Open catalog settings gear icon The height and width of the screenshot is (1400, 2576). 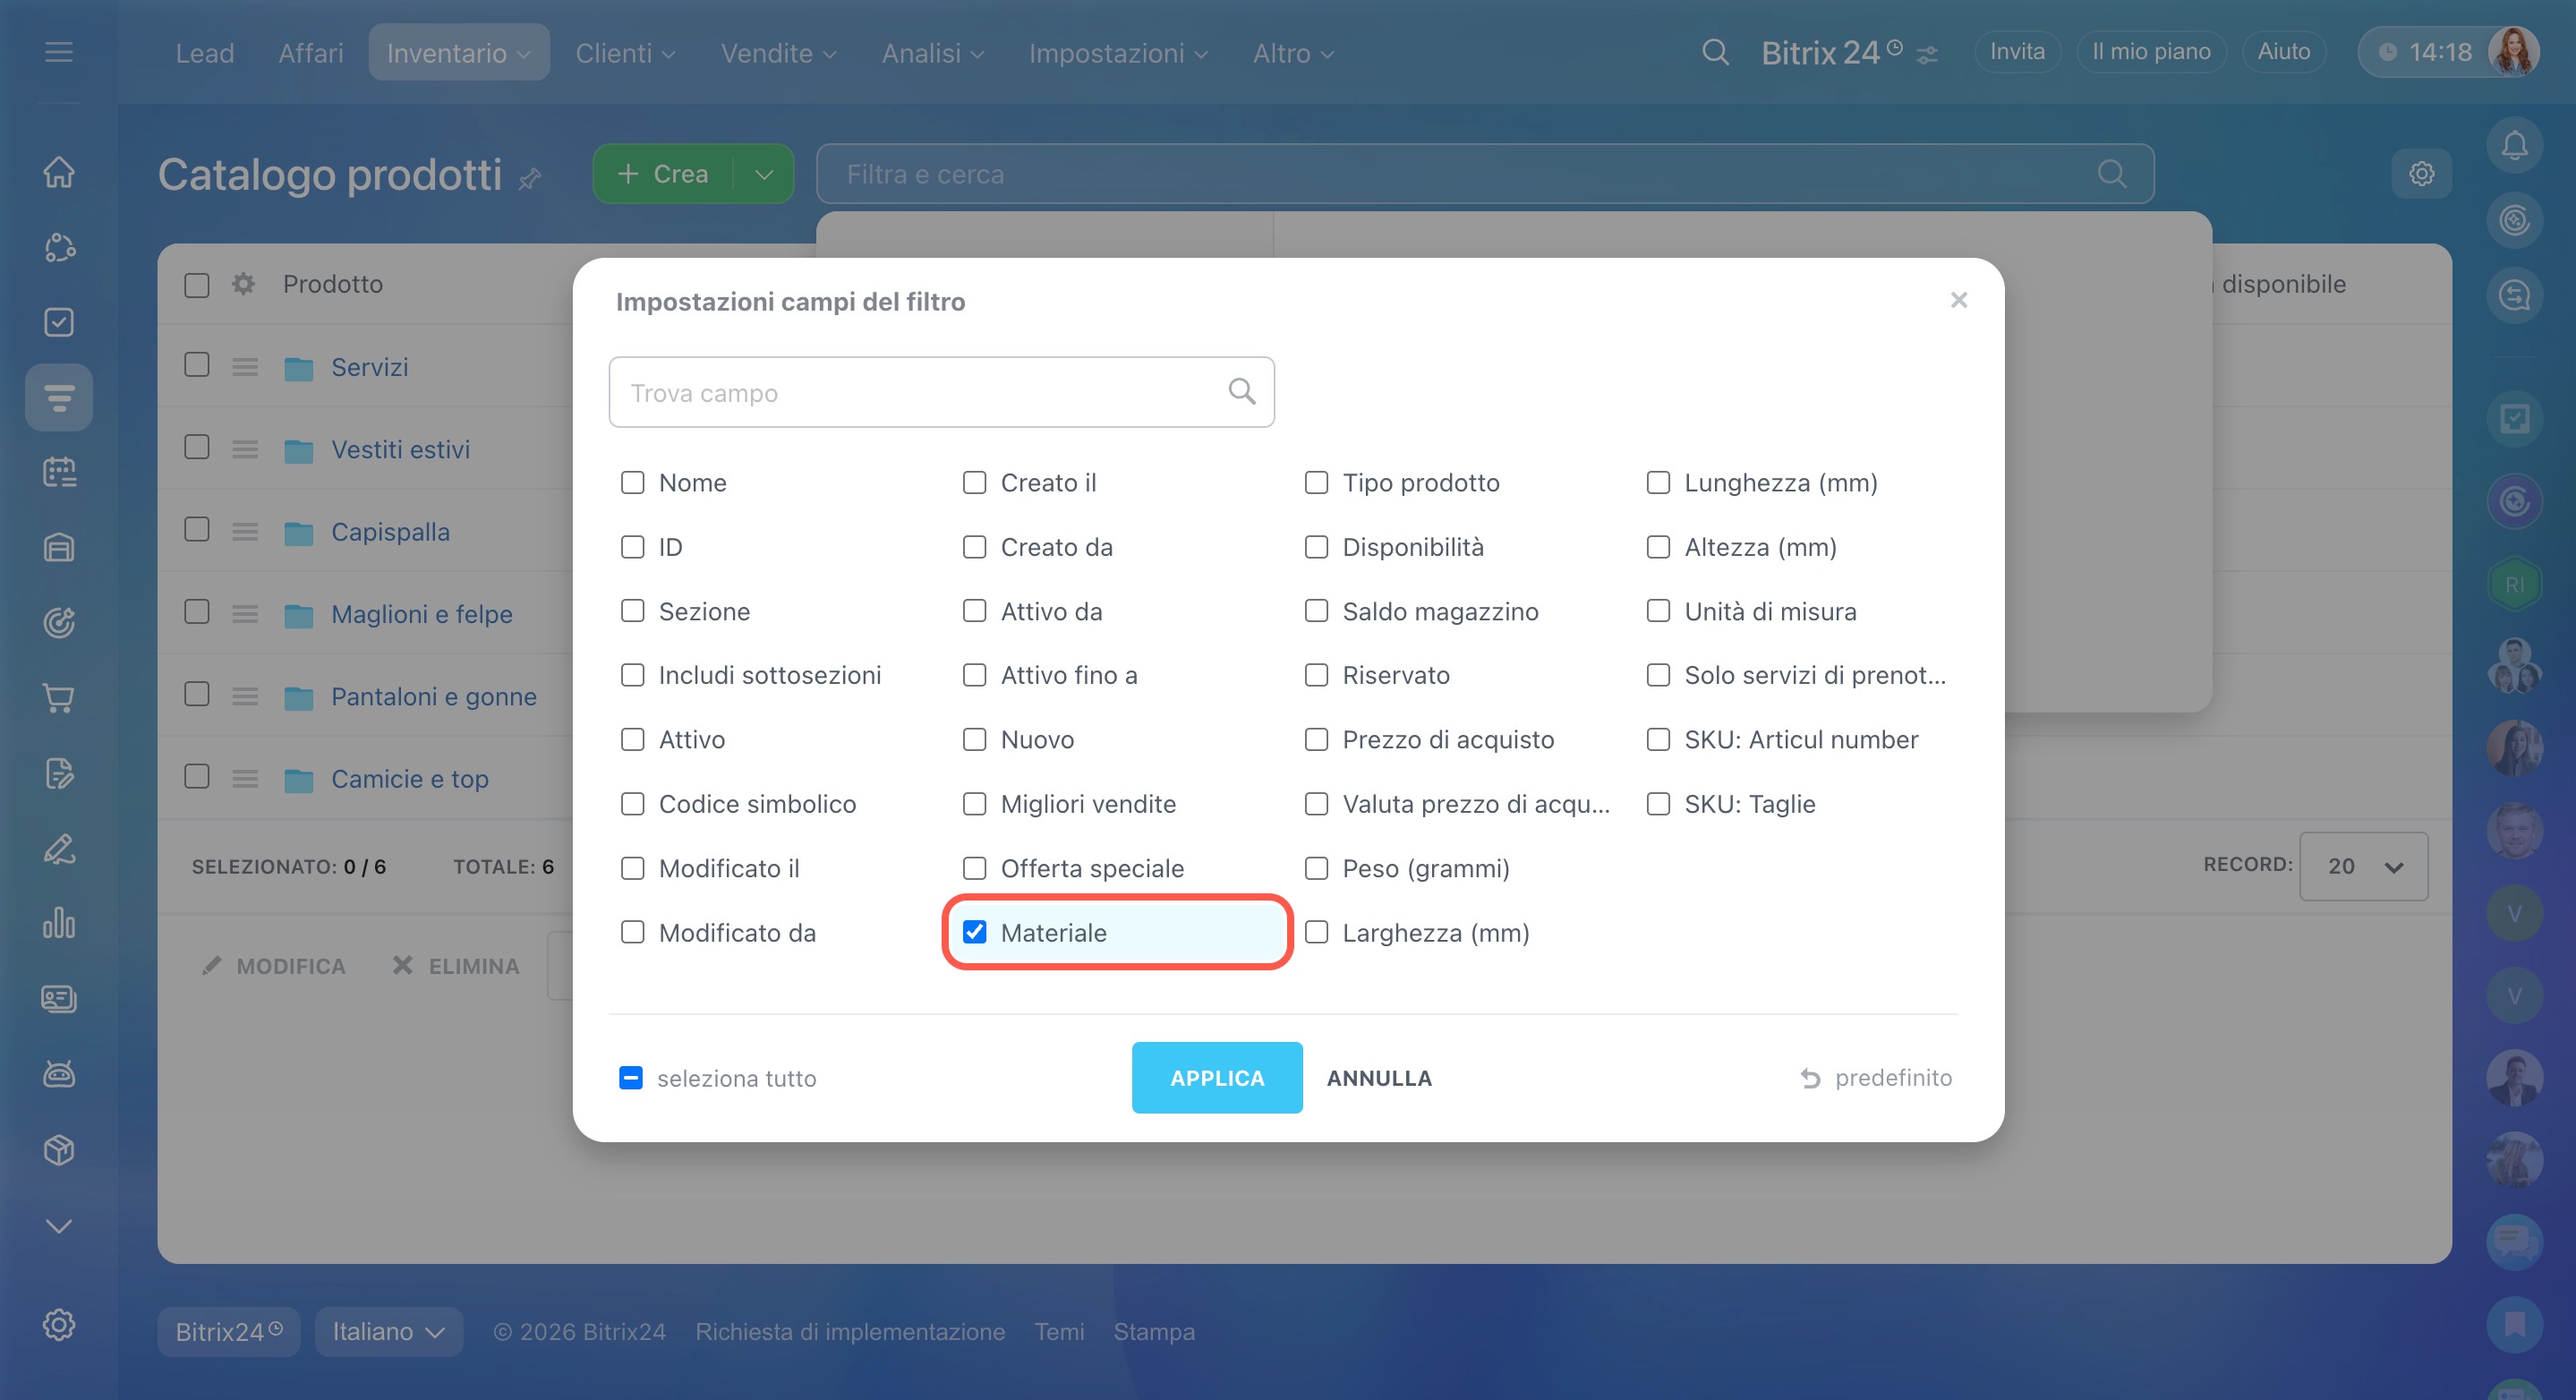[2421, 174]
